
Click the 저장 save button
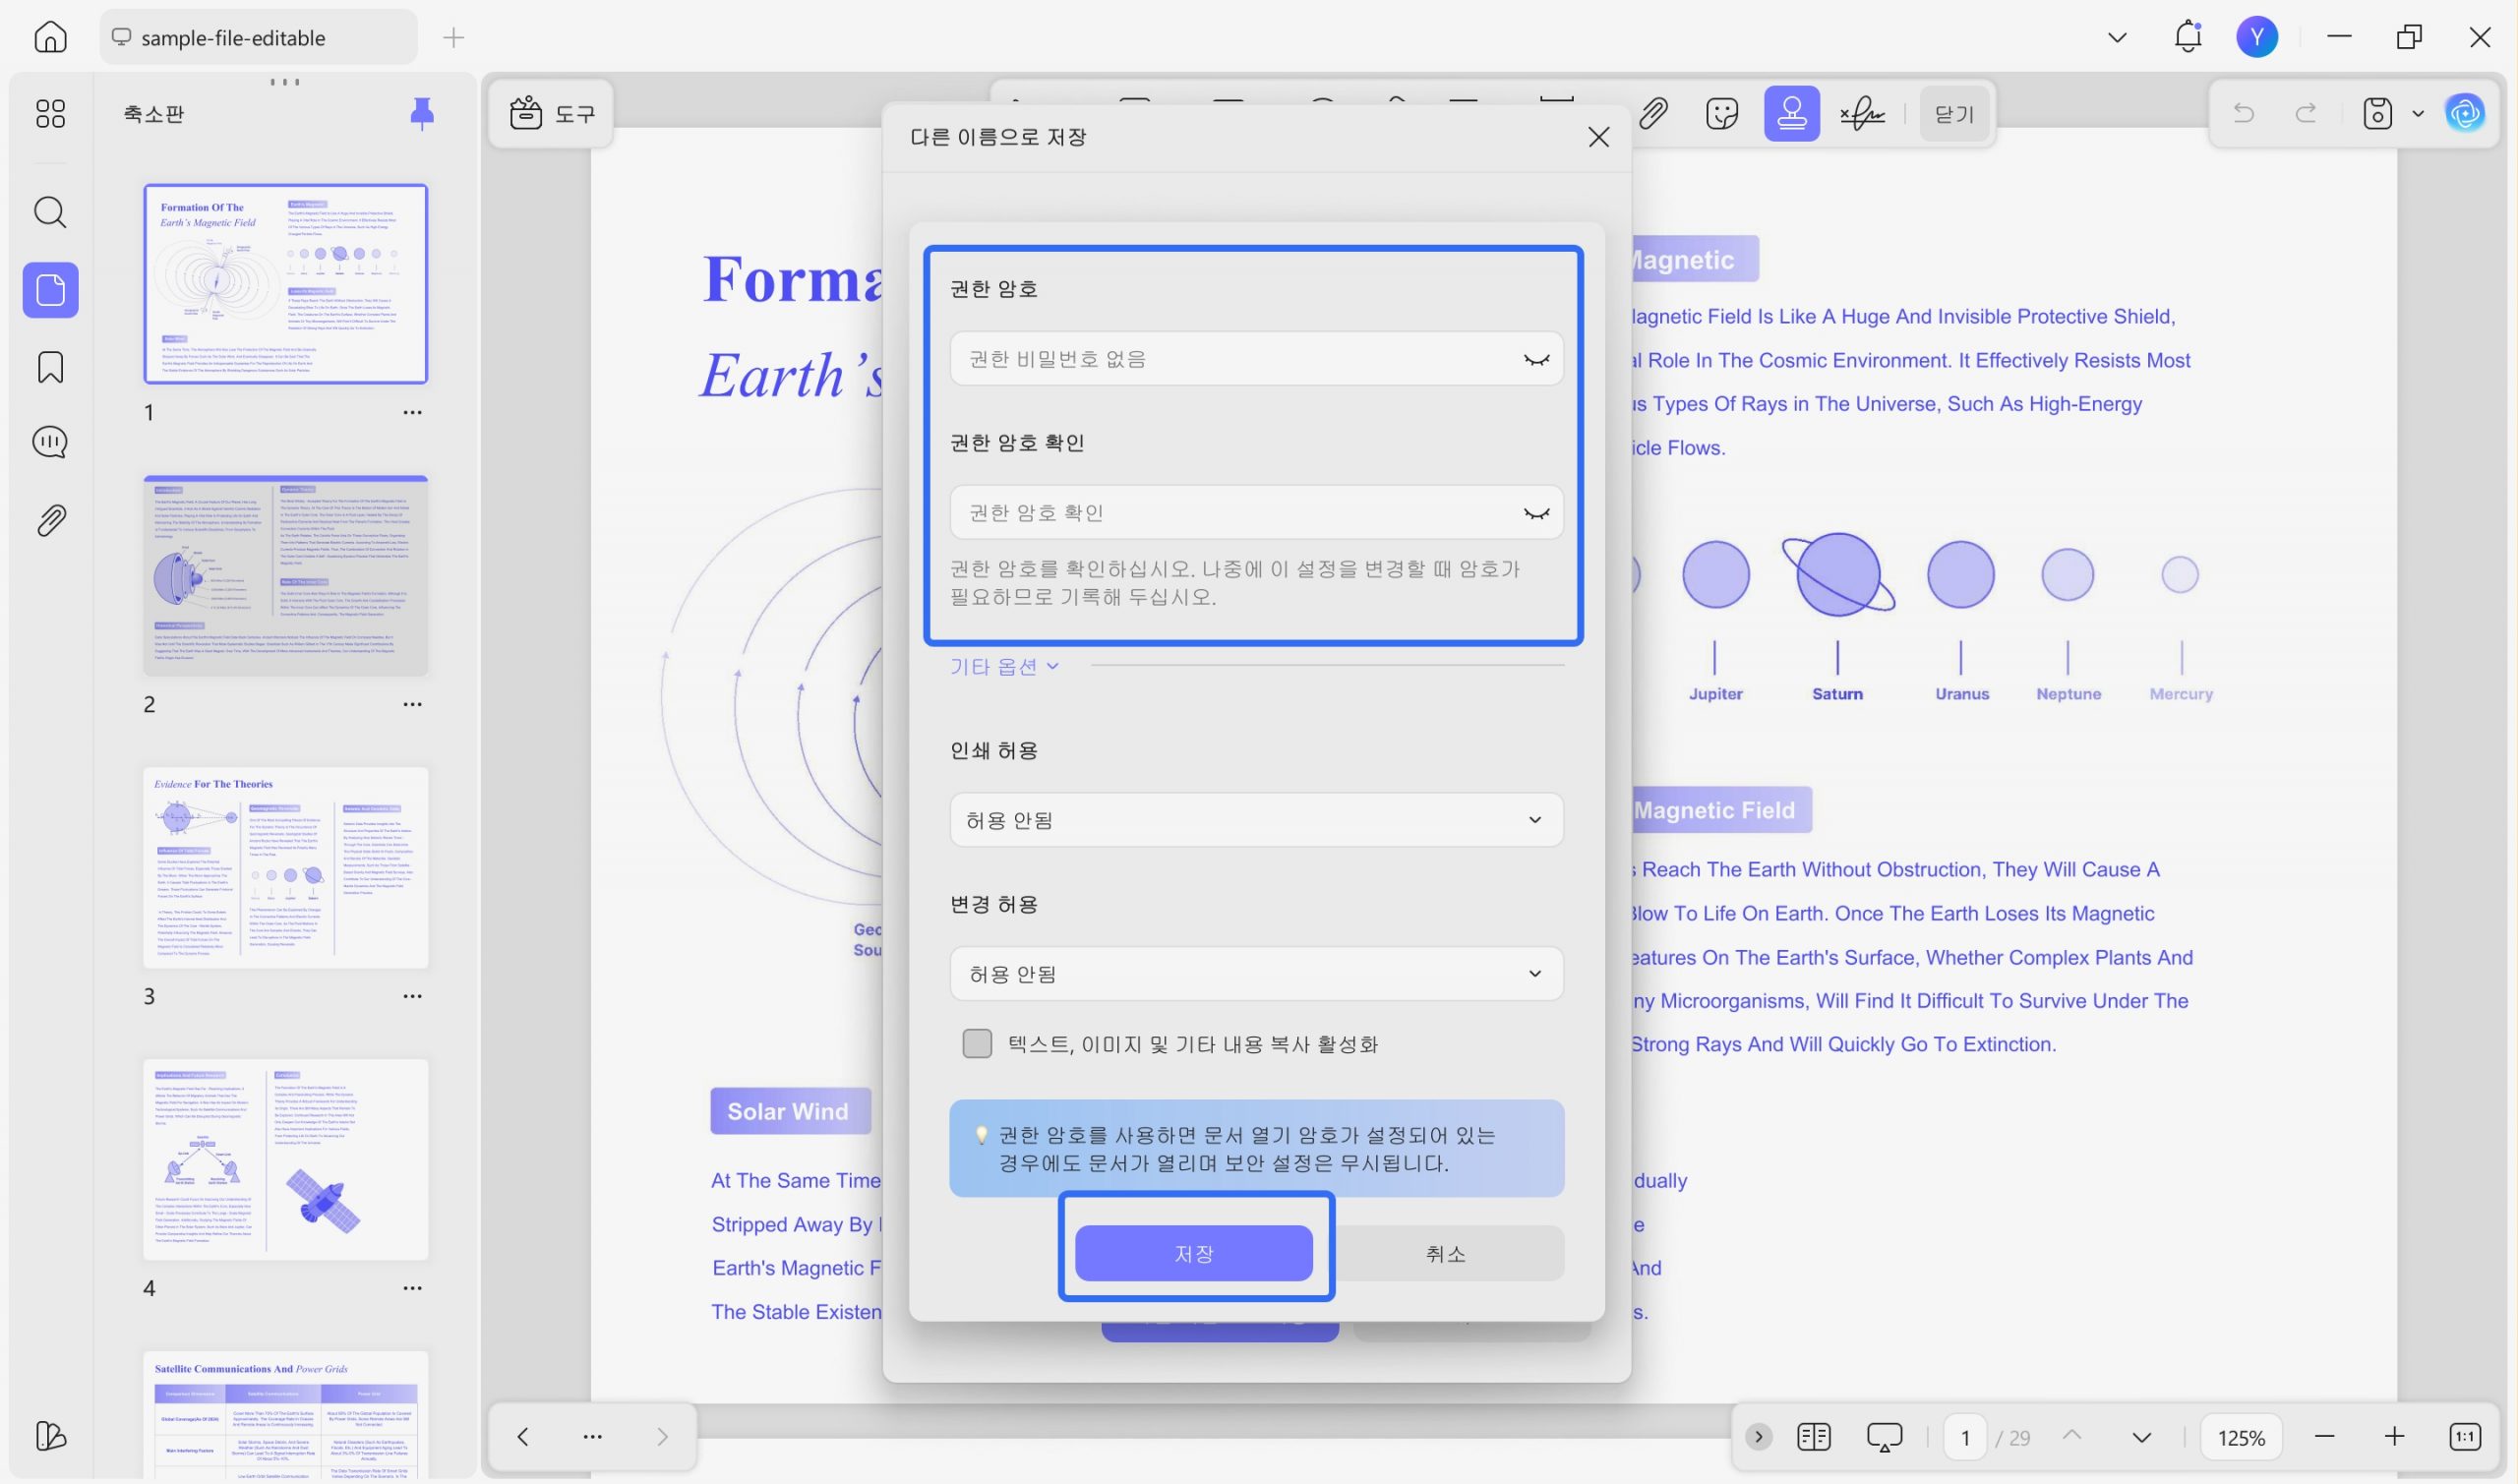1193,1253
